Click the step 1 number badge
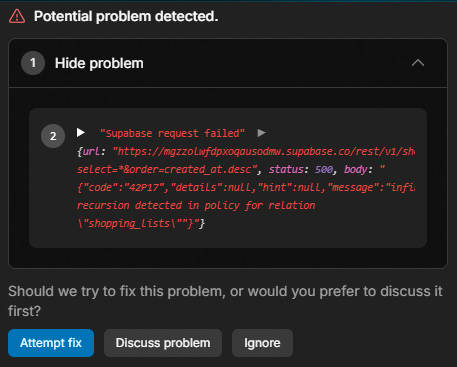 [33, 63]
